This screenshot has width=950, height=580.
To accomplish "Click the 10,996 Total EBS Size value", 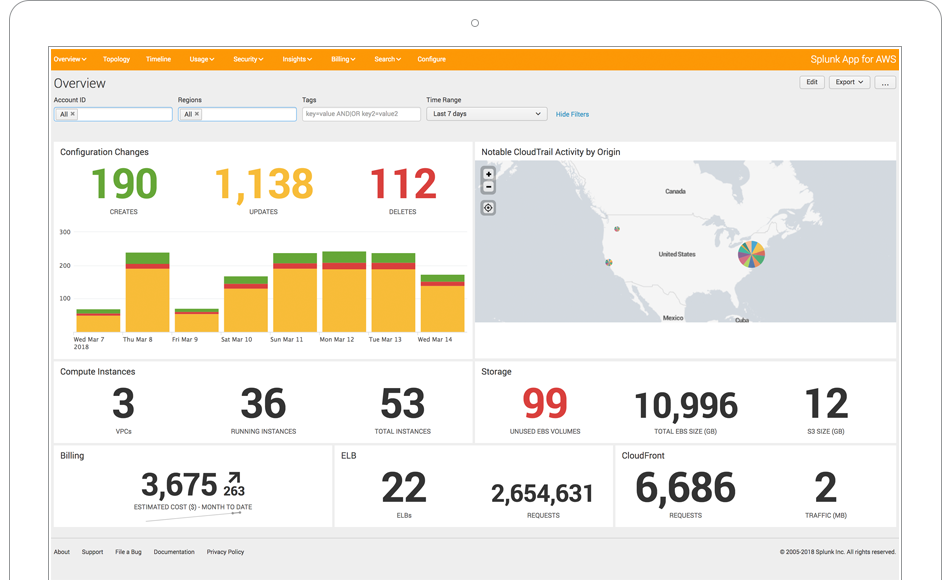I will 686,406.
